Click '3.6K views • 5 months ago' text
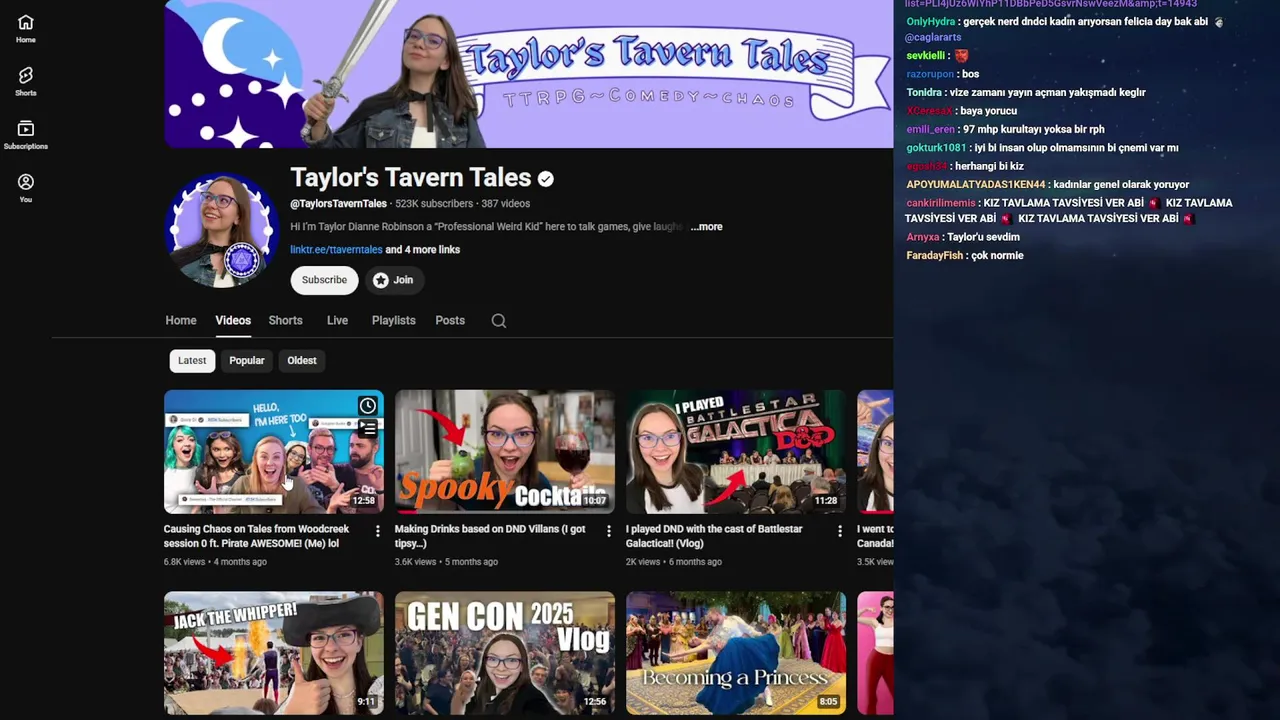Viewport: 1280px width, 720px height. 446,562
